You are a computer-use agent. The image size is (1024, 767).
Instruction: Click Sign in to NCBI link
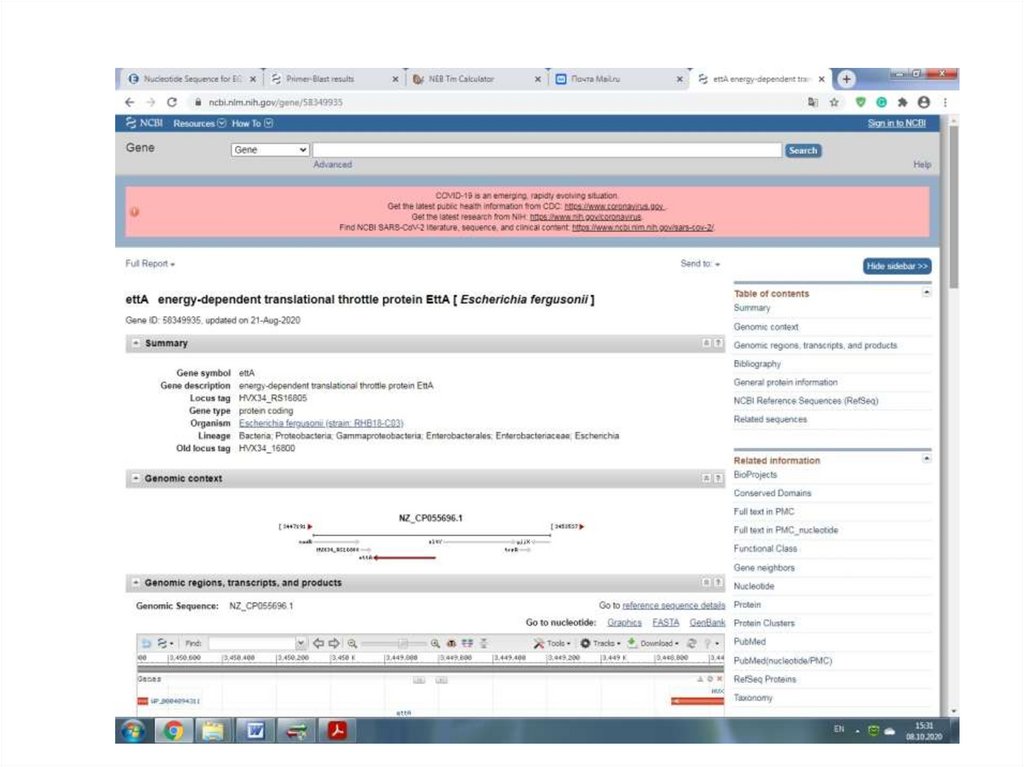pos(896,123)
